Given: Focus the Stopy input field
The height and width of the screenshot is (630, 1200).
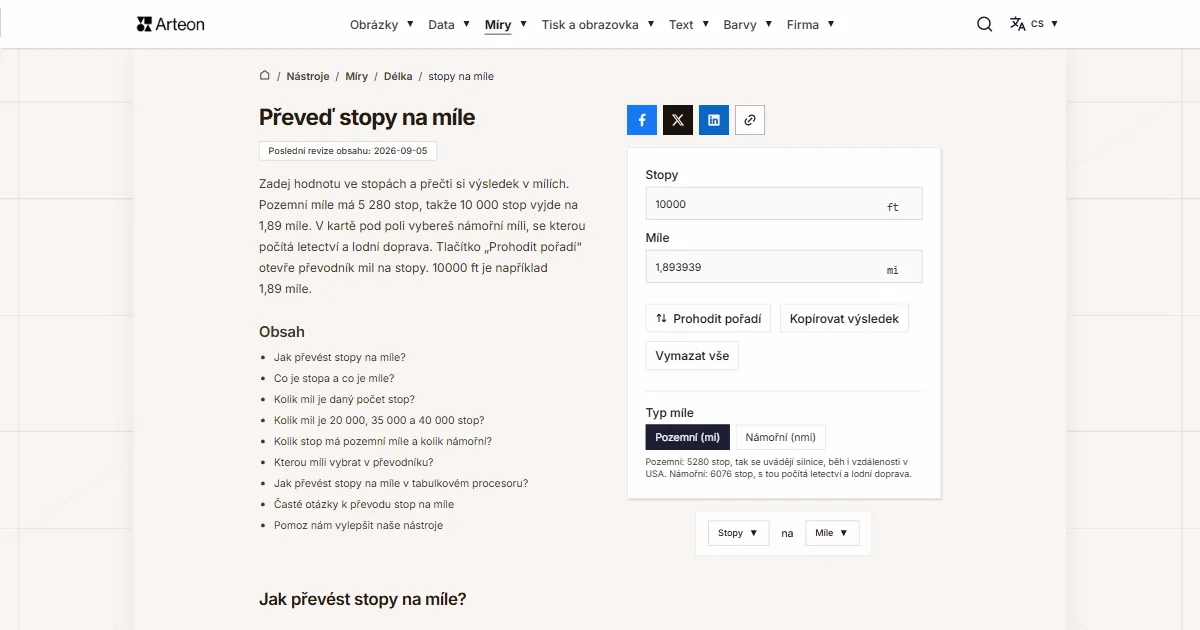Looking at the screenshot, I should [x=784, y=204].
